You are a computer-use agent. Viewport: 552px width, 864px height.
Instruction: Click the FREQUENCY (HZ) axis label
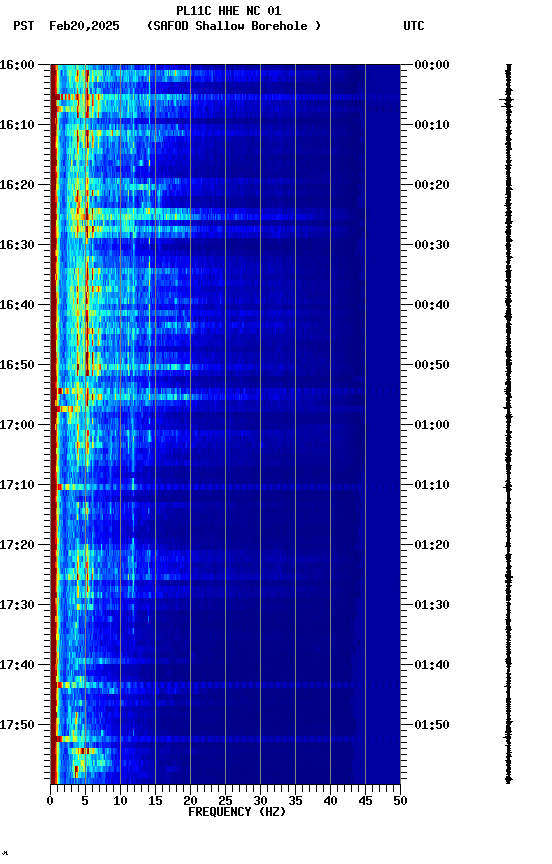(237, 812)
